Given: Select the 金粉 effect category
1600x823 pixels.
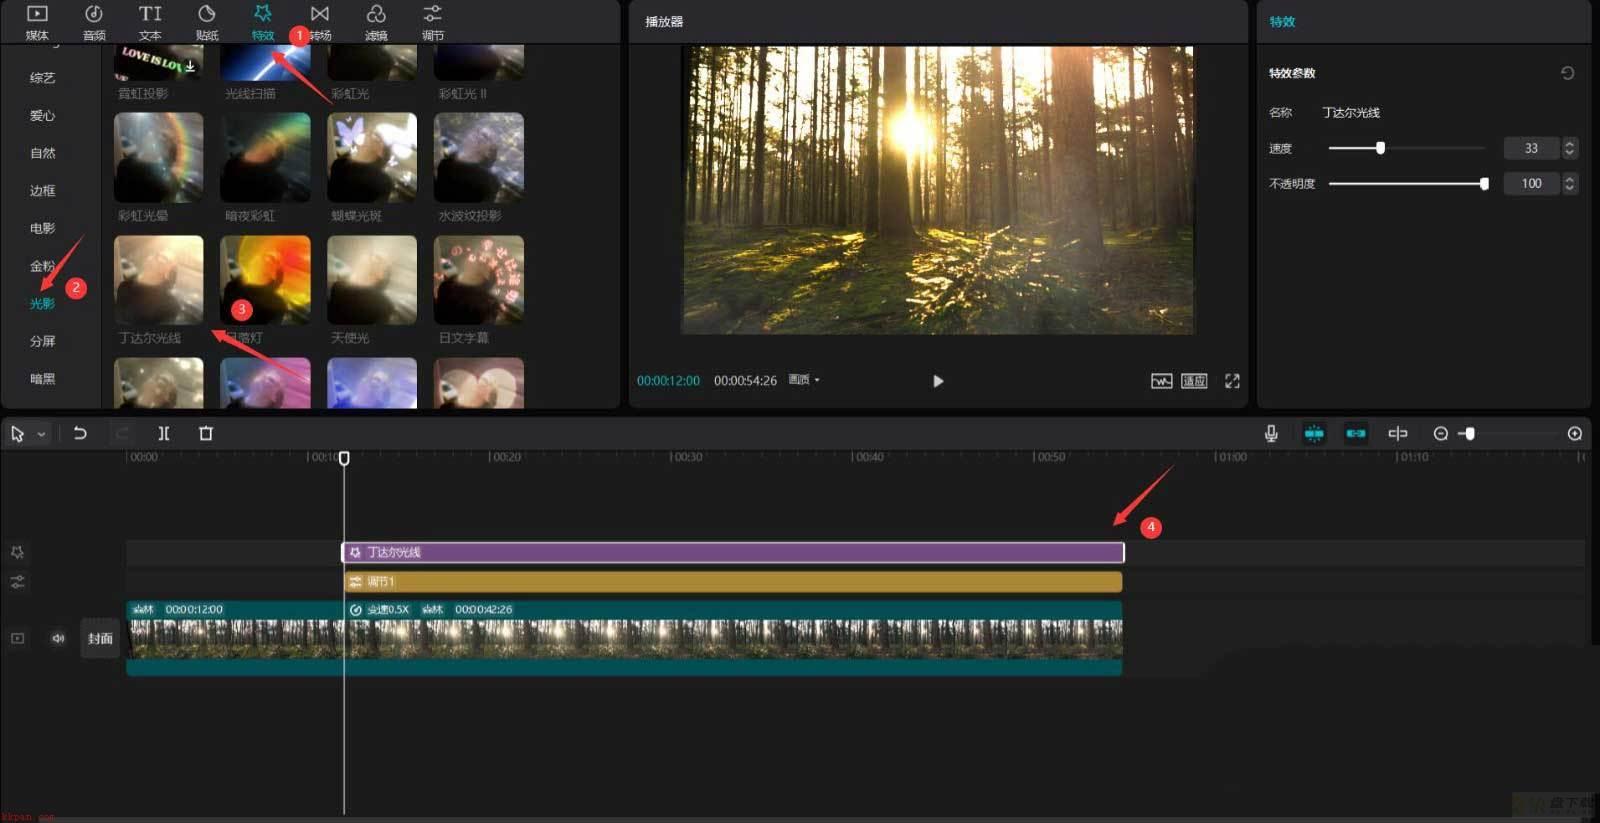Looking at the screenshot, I should click(42, 266).
